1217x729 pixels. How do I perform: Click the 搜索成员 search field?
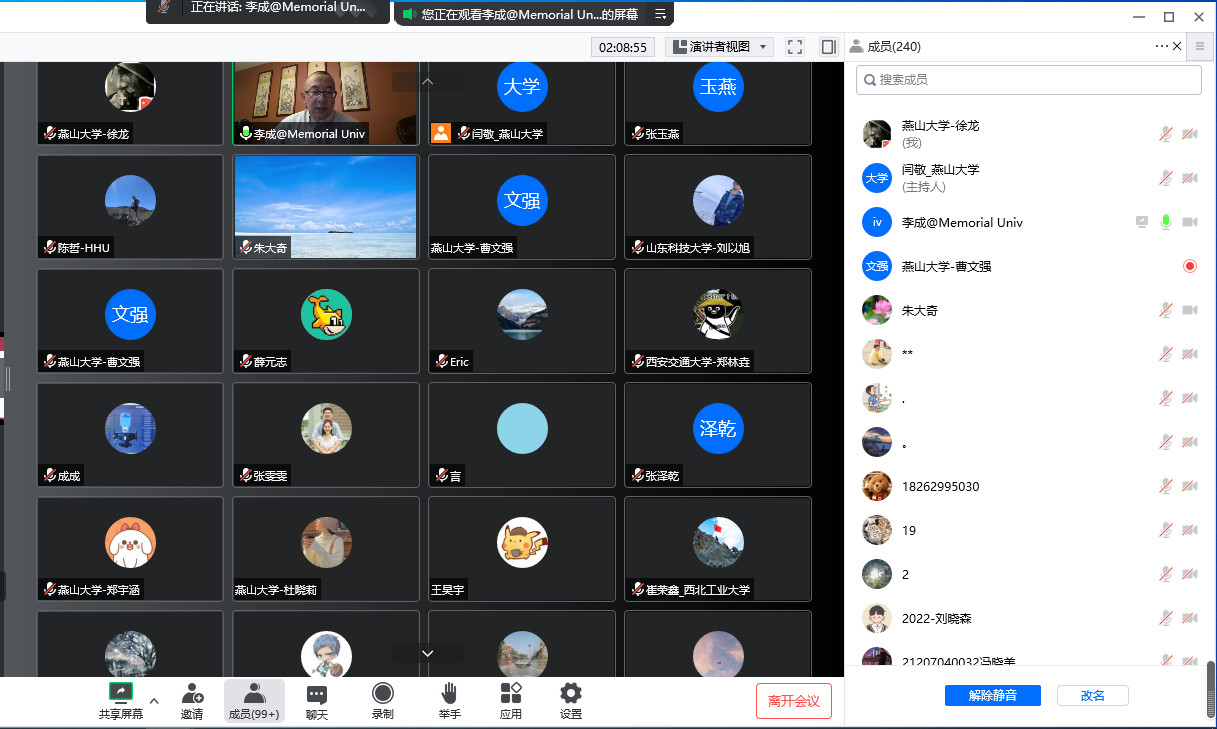(x=1028, y=80)
